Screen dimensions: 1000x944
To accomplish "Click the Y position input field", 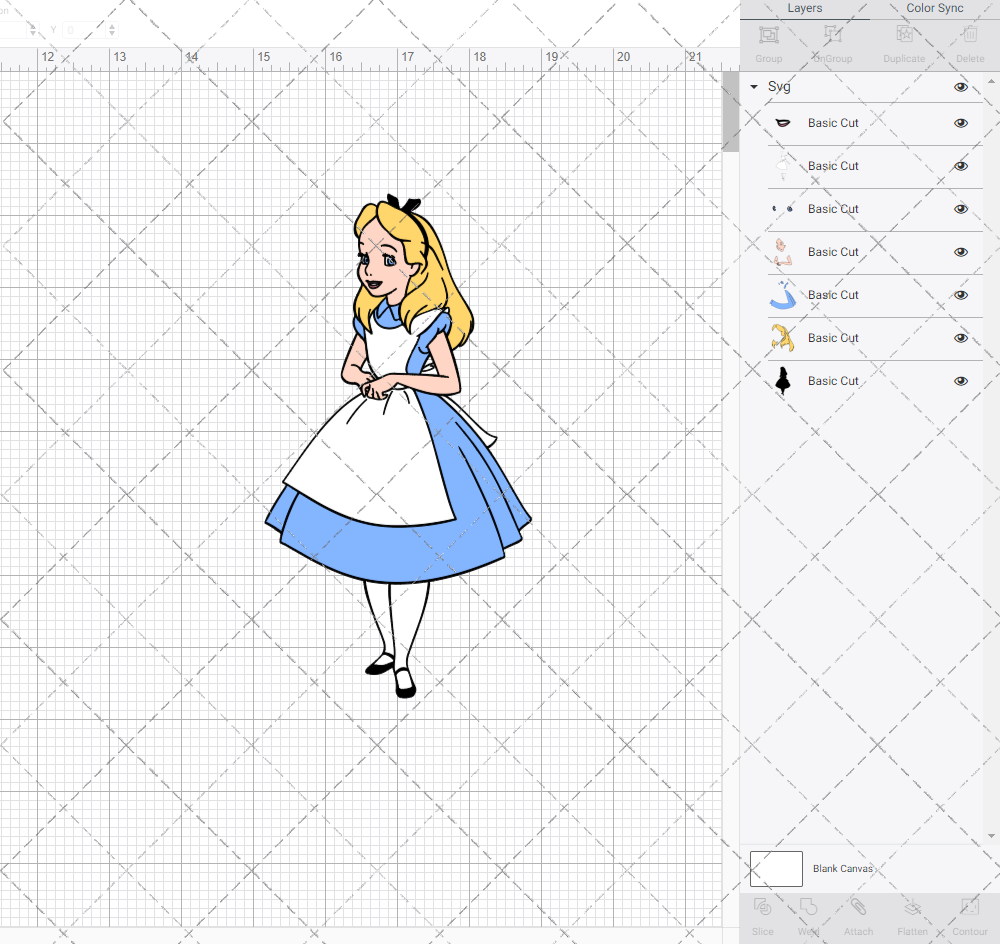I will pos(85,30).
